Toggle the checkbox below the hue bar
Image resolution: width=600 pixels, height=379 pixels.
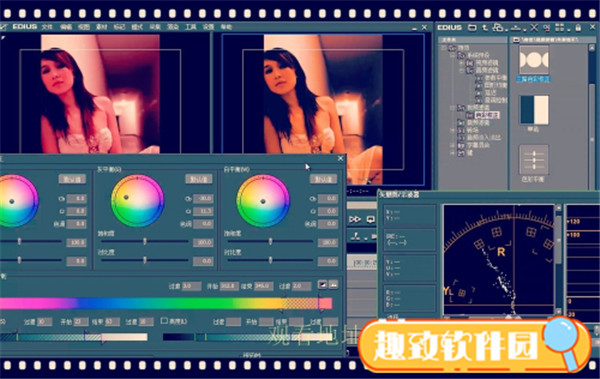[164, 321]
